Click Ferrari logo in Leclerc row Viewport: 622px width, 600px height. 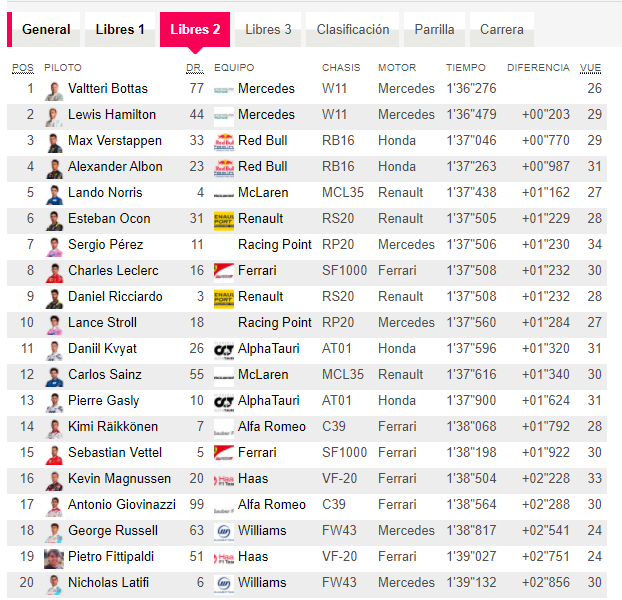click(x=224, y=273)
